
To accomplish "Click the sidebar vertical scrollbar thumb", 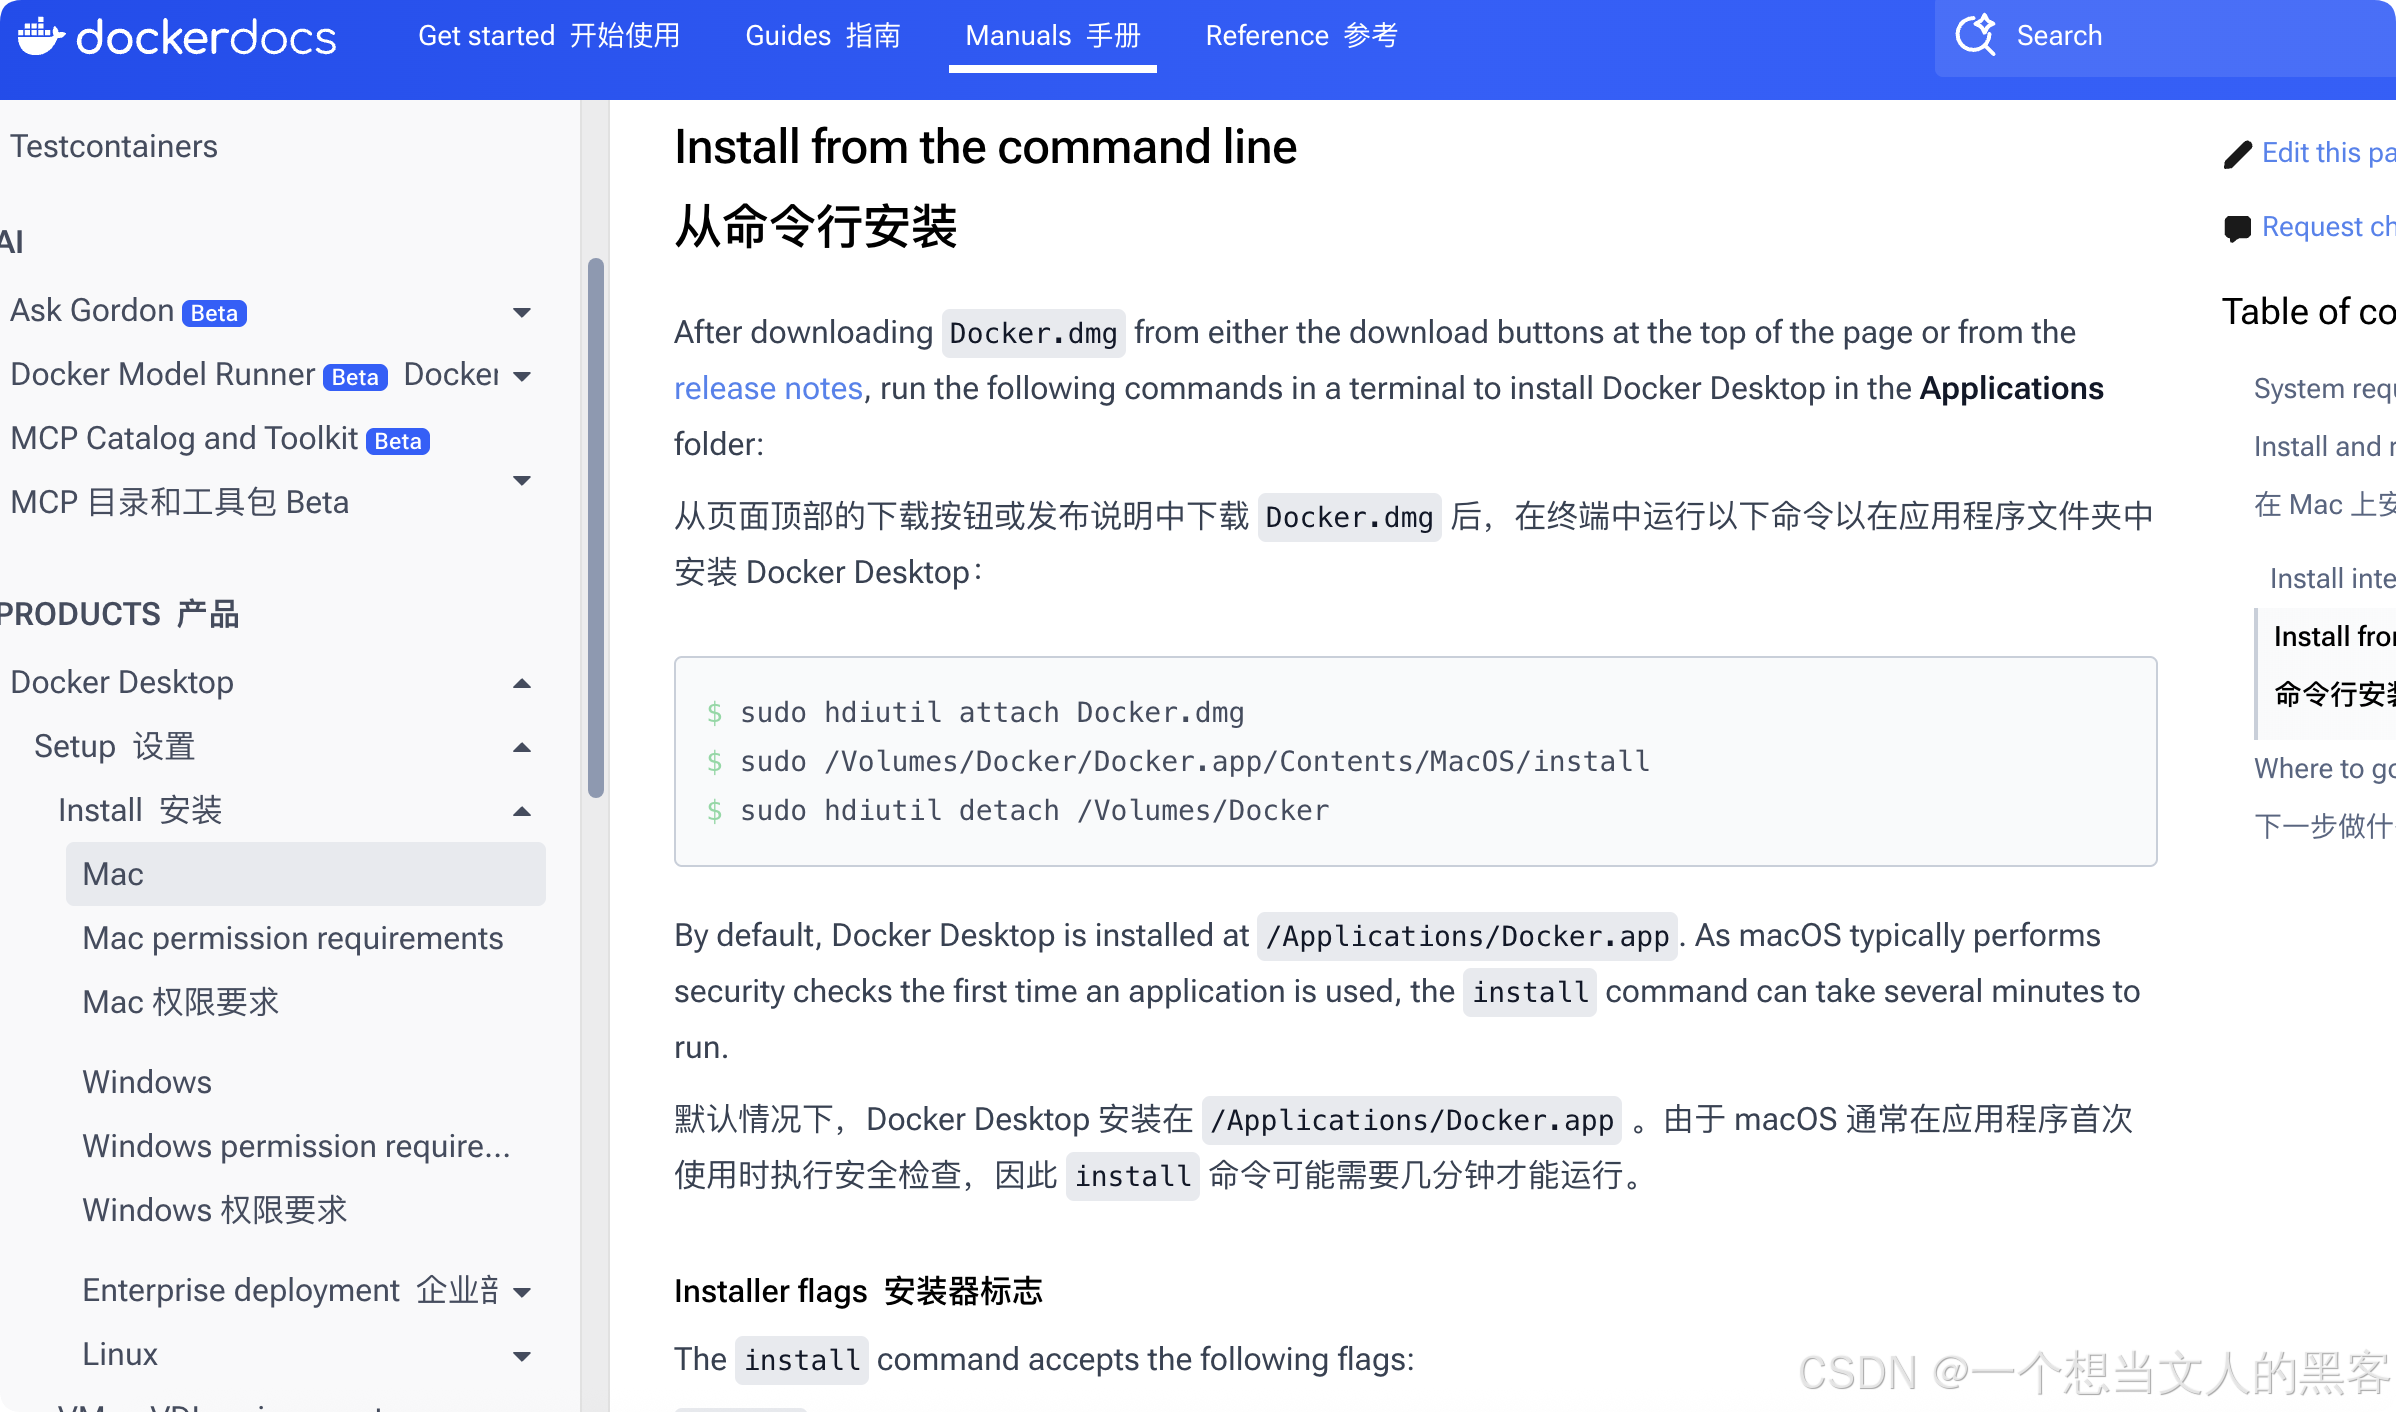I will (596, 528).
